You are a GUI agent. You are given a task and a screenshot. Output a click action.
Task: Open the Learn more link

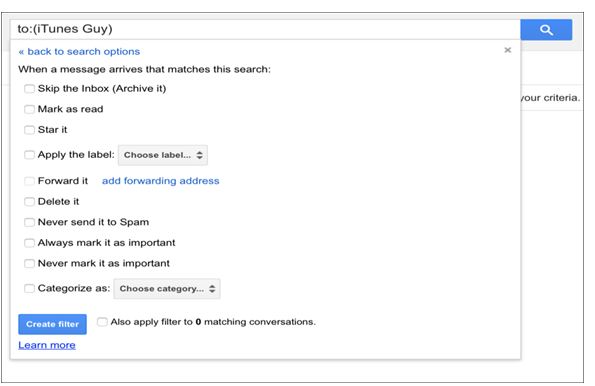coord(47,345)
